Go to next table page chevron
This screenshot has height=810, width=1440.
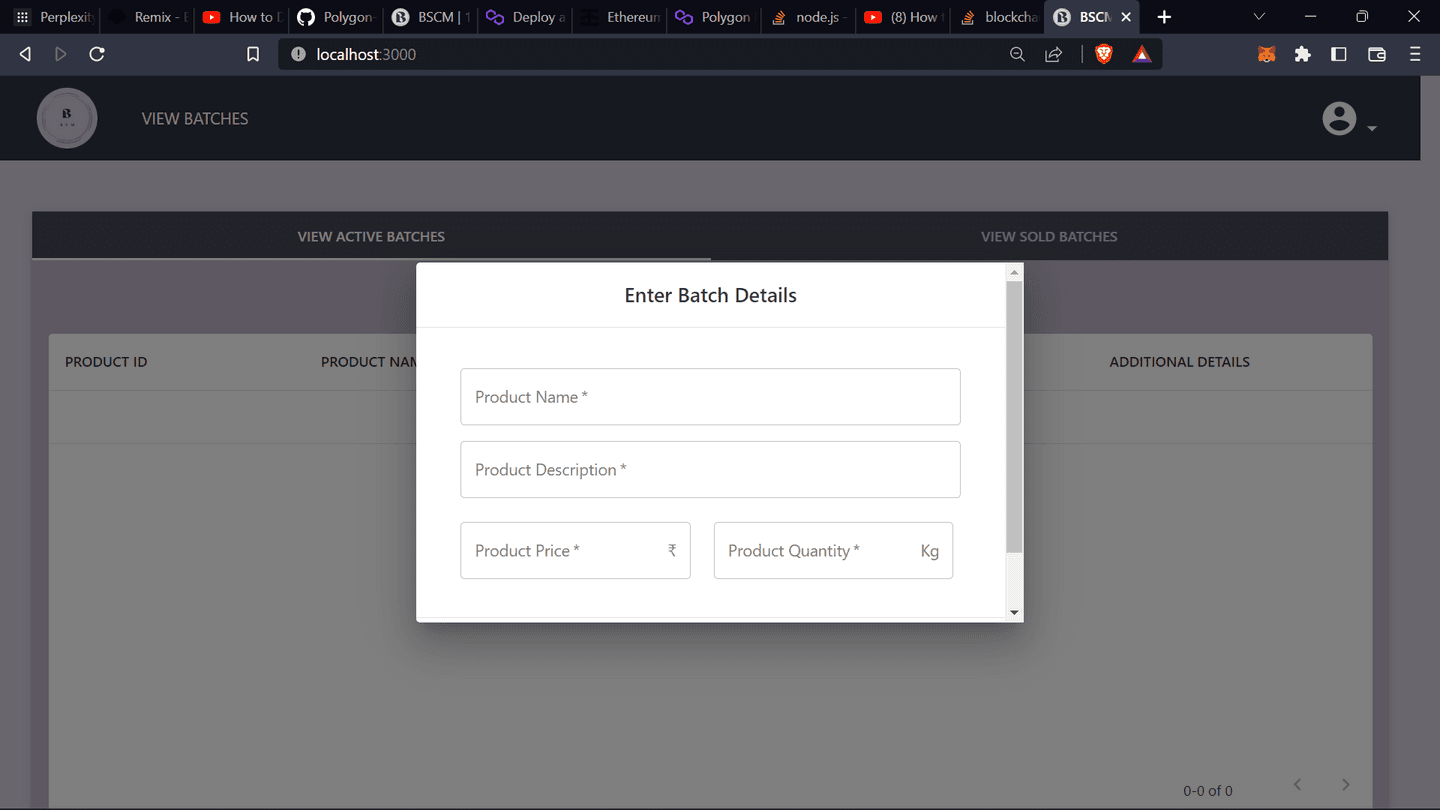tap(1345, 784)
